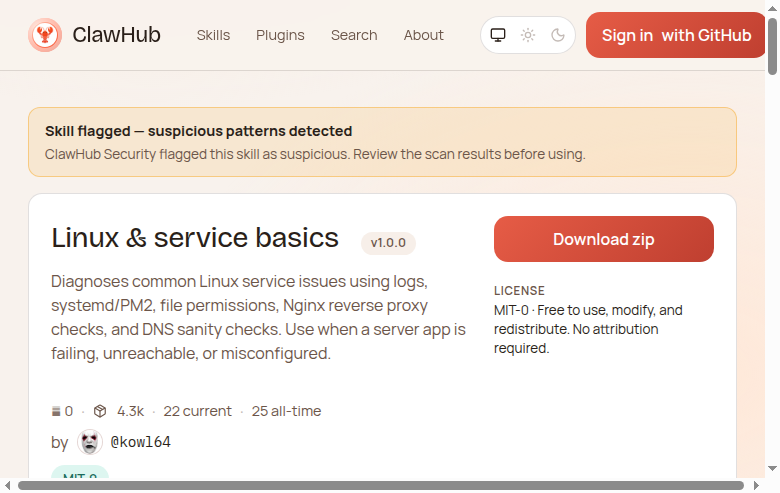Viewport: 780px width, 493px height.
Task: Click the ClawHub brand name
Action: click(x=116, y=36)
